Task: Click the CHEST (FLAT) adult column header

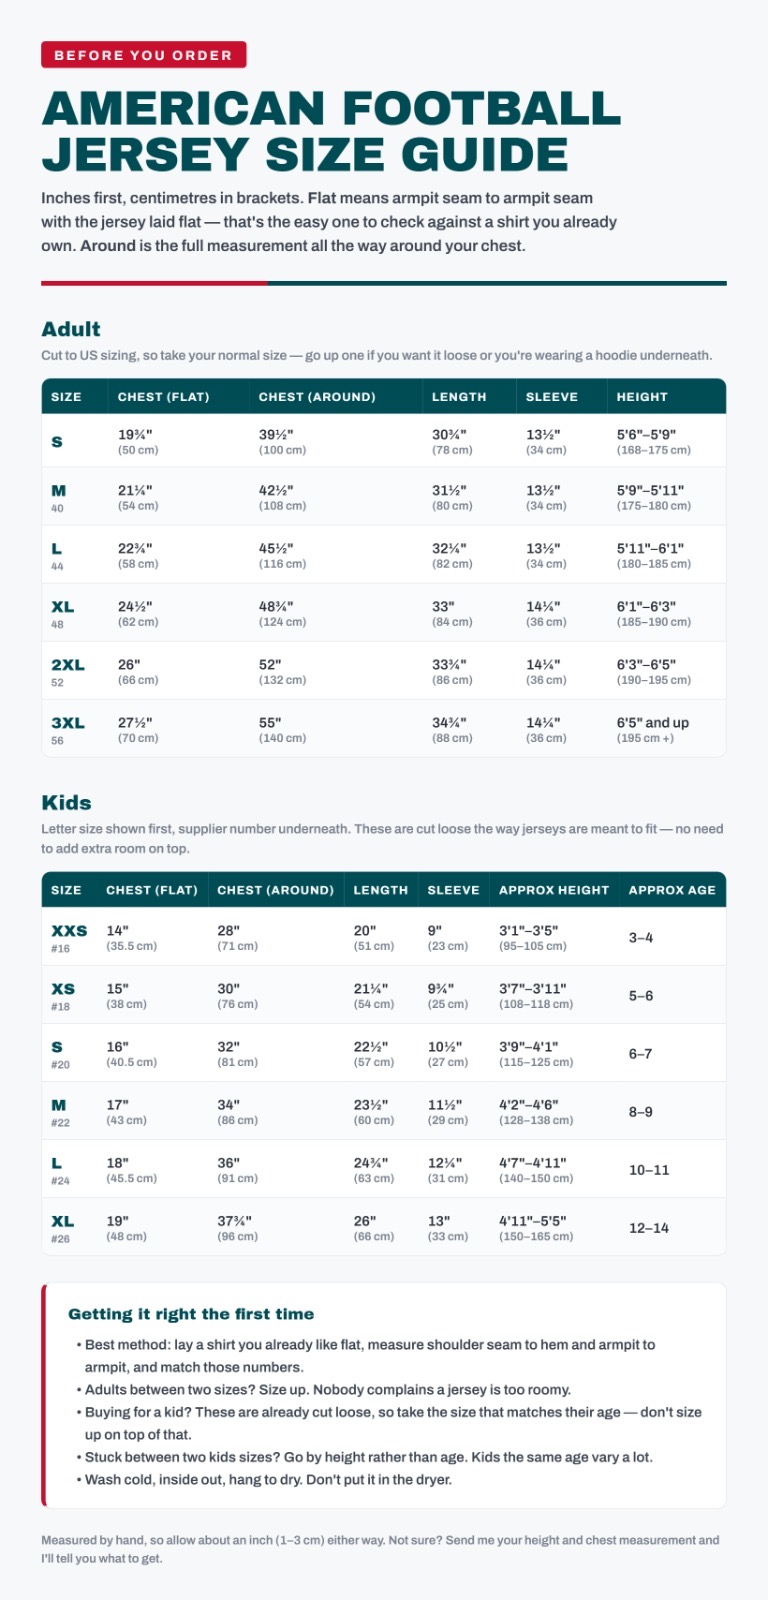Action: coord(163,397)
